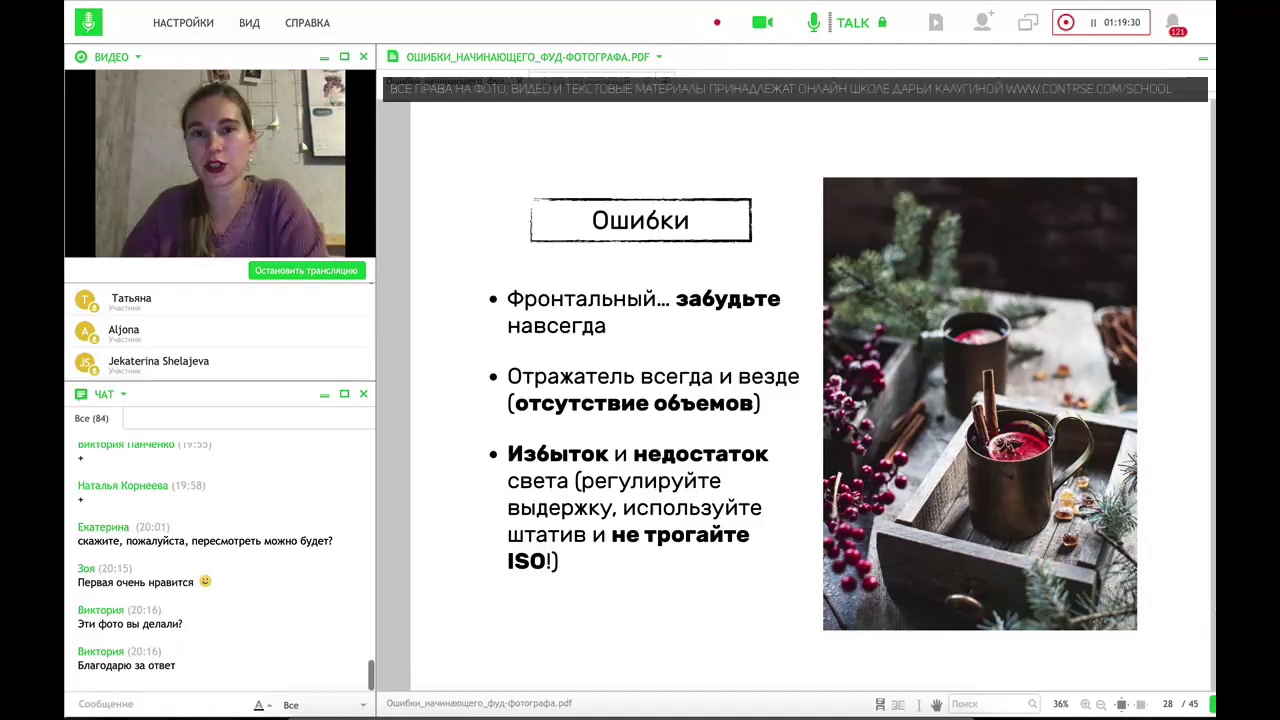Click the search magnifier icon
Viewport: 1280px width, 720px height.
point(1033,704)
